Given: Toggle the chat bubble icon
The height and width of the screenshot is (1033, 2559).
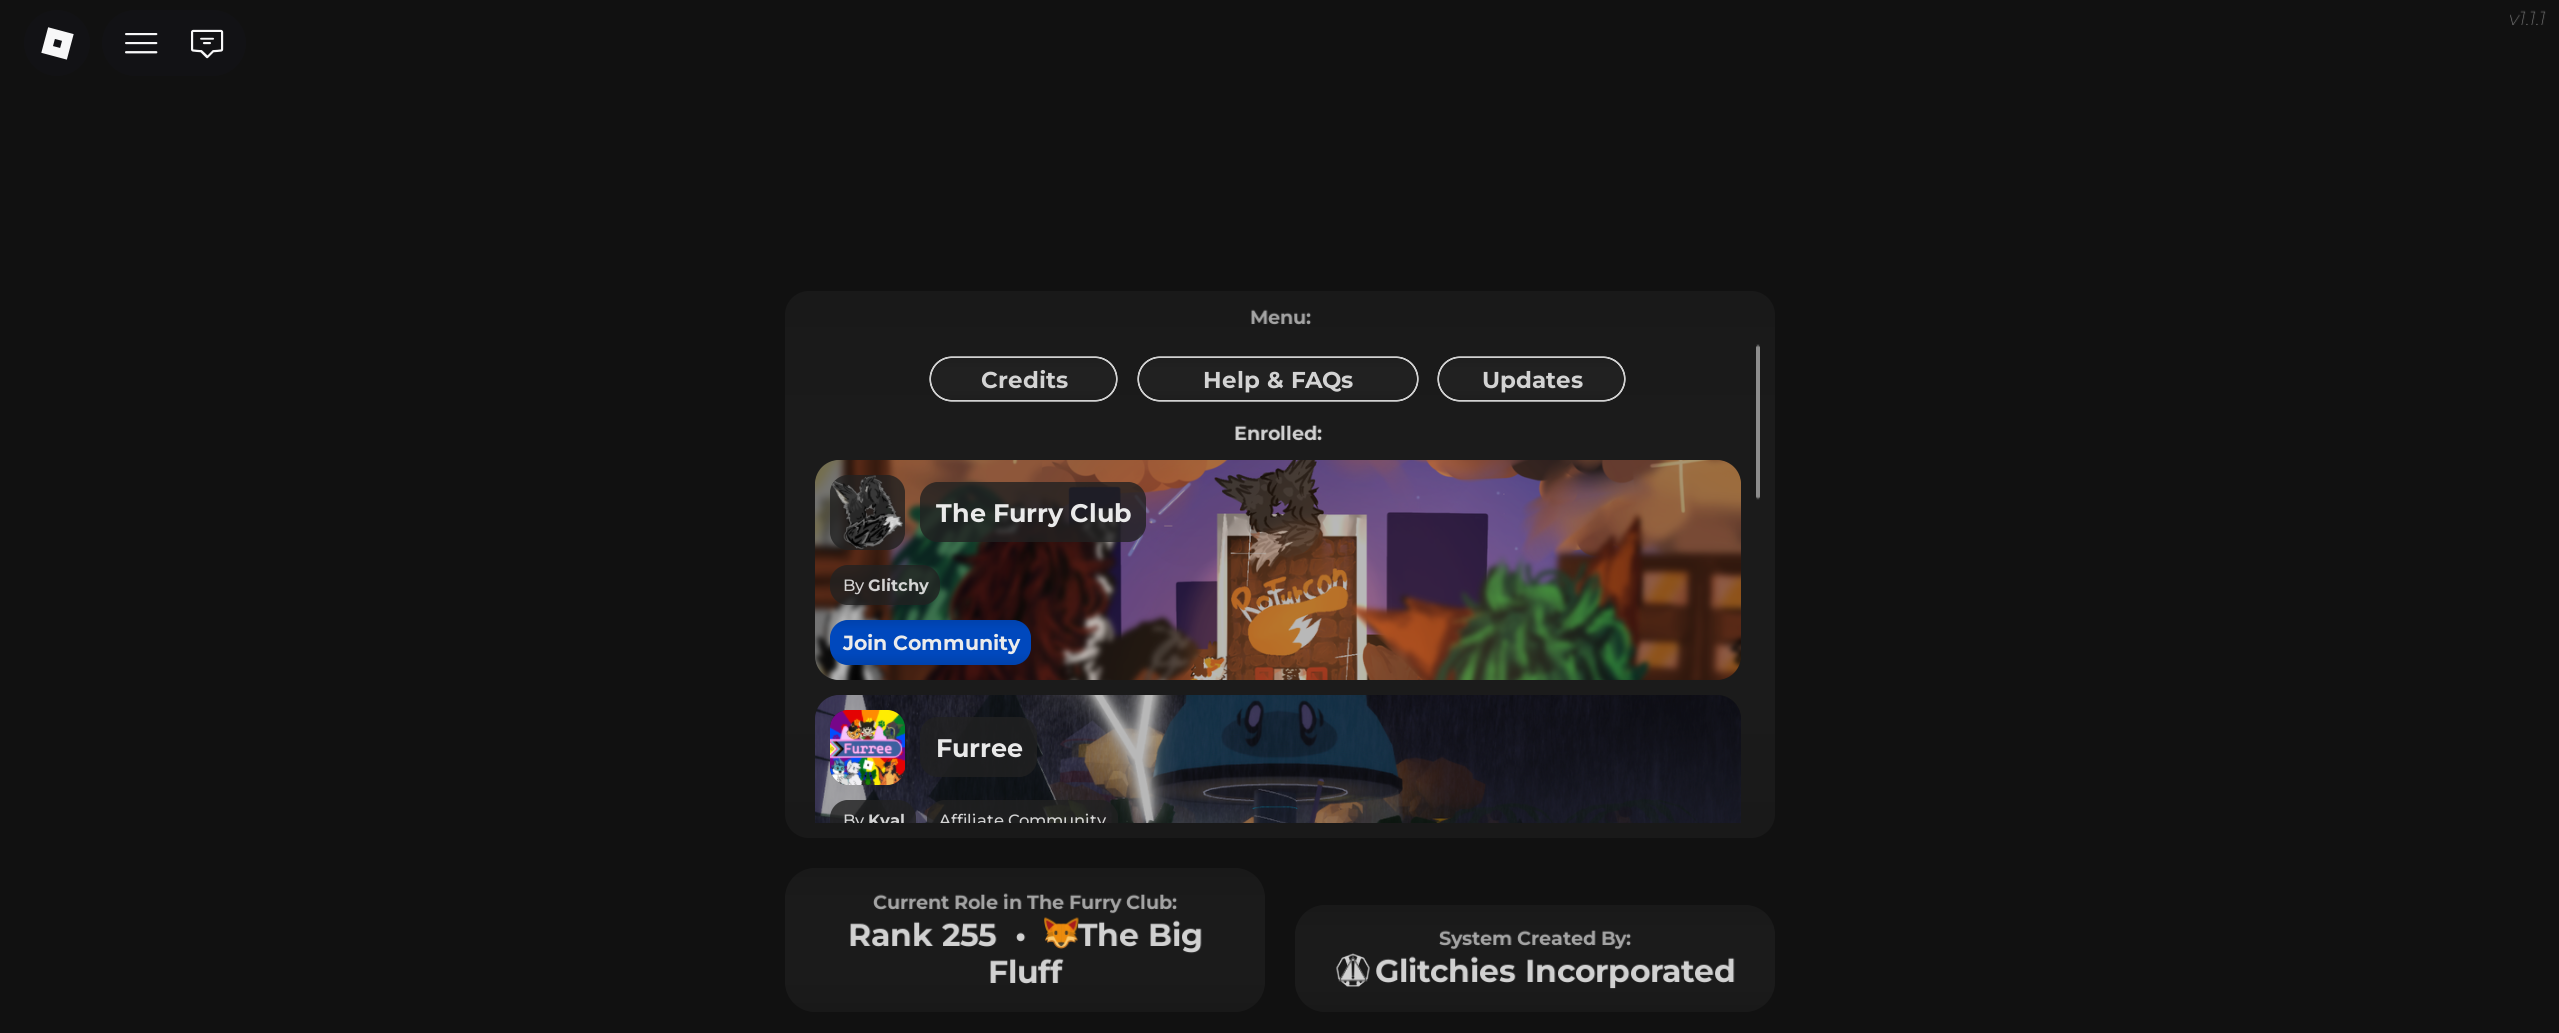Looking at the screenshot, I should click(x=207, y=43).
